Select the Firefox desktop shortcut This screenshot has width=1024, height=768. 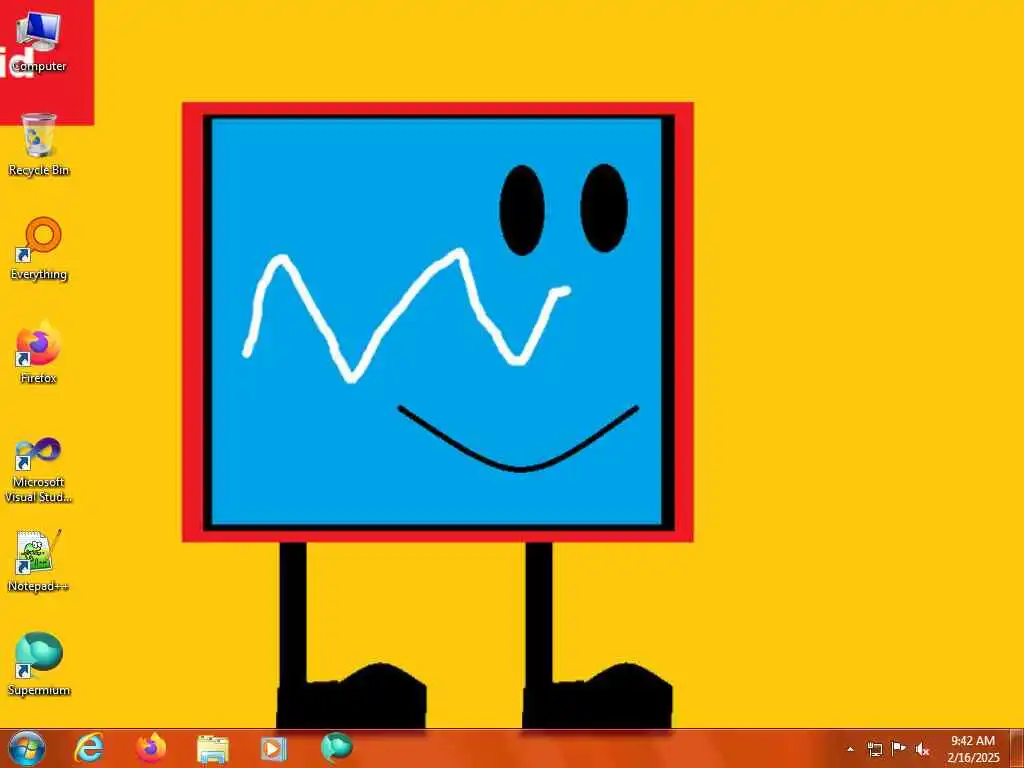click(39, 352)
